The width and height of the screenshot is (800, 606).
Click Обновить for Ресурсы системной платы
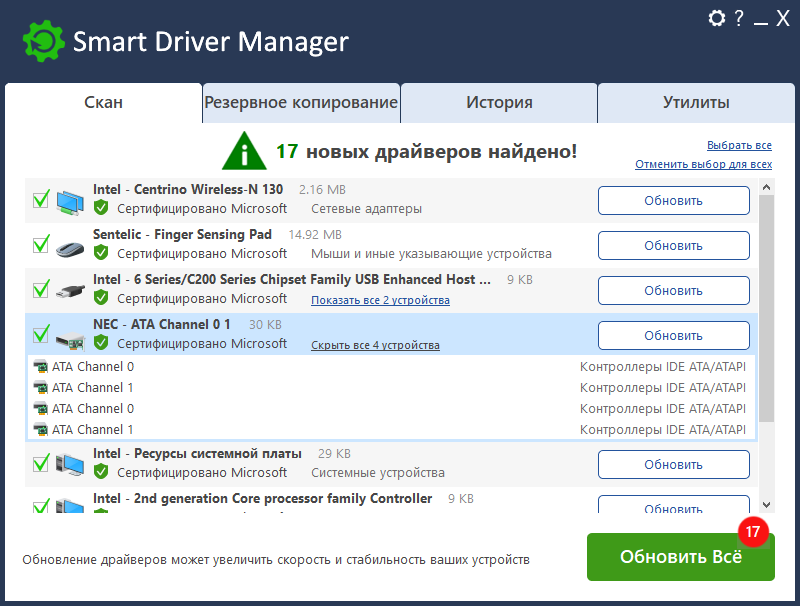(x=673, y=465)
